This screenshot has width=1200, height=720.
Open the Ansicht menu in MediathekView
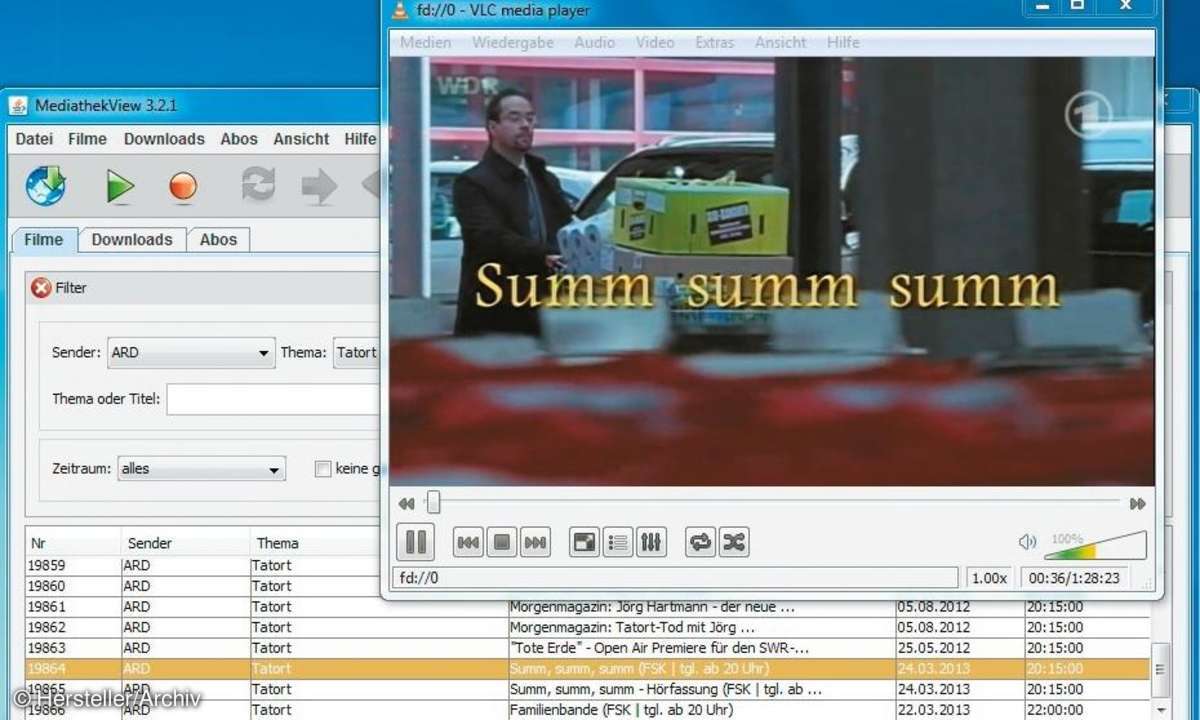click(301, 139)
